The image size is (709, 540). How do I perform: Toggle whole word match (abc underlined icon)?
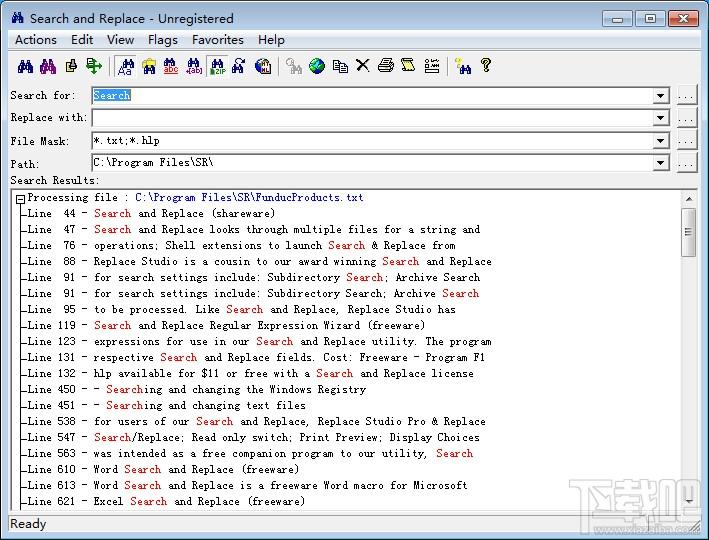[x=171, y=66]
